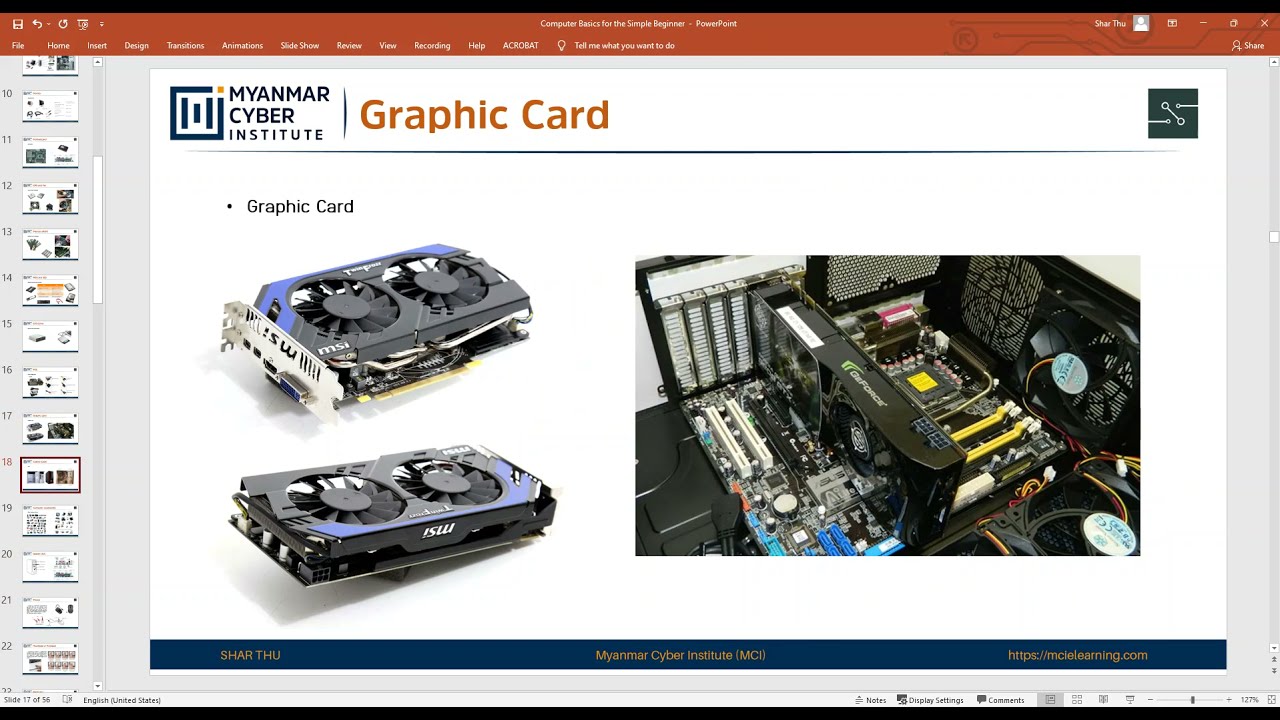This screenshot has height=720, width=1280.
Task: Share the presentation using Share button
Action: [x=1248, y=46]
